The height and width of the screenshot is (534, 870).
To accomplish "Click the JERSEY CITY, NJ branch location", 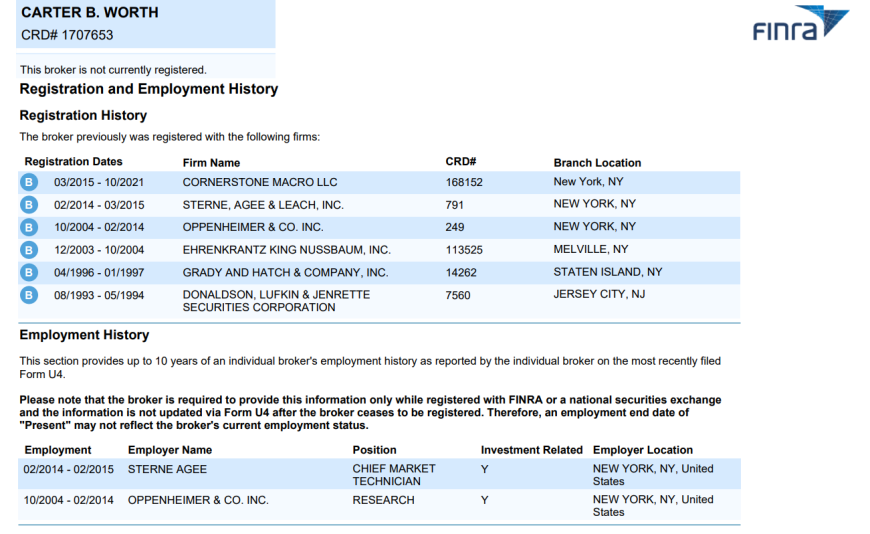I will (x=599, y=294).
